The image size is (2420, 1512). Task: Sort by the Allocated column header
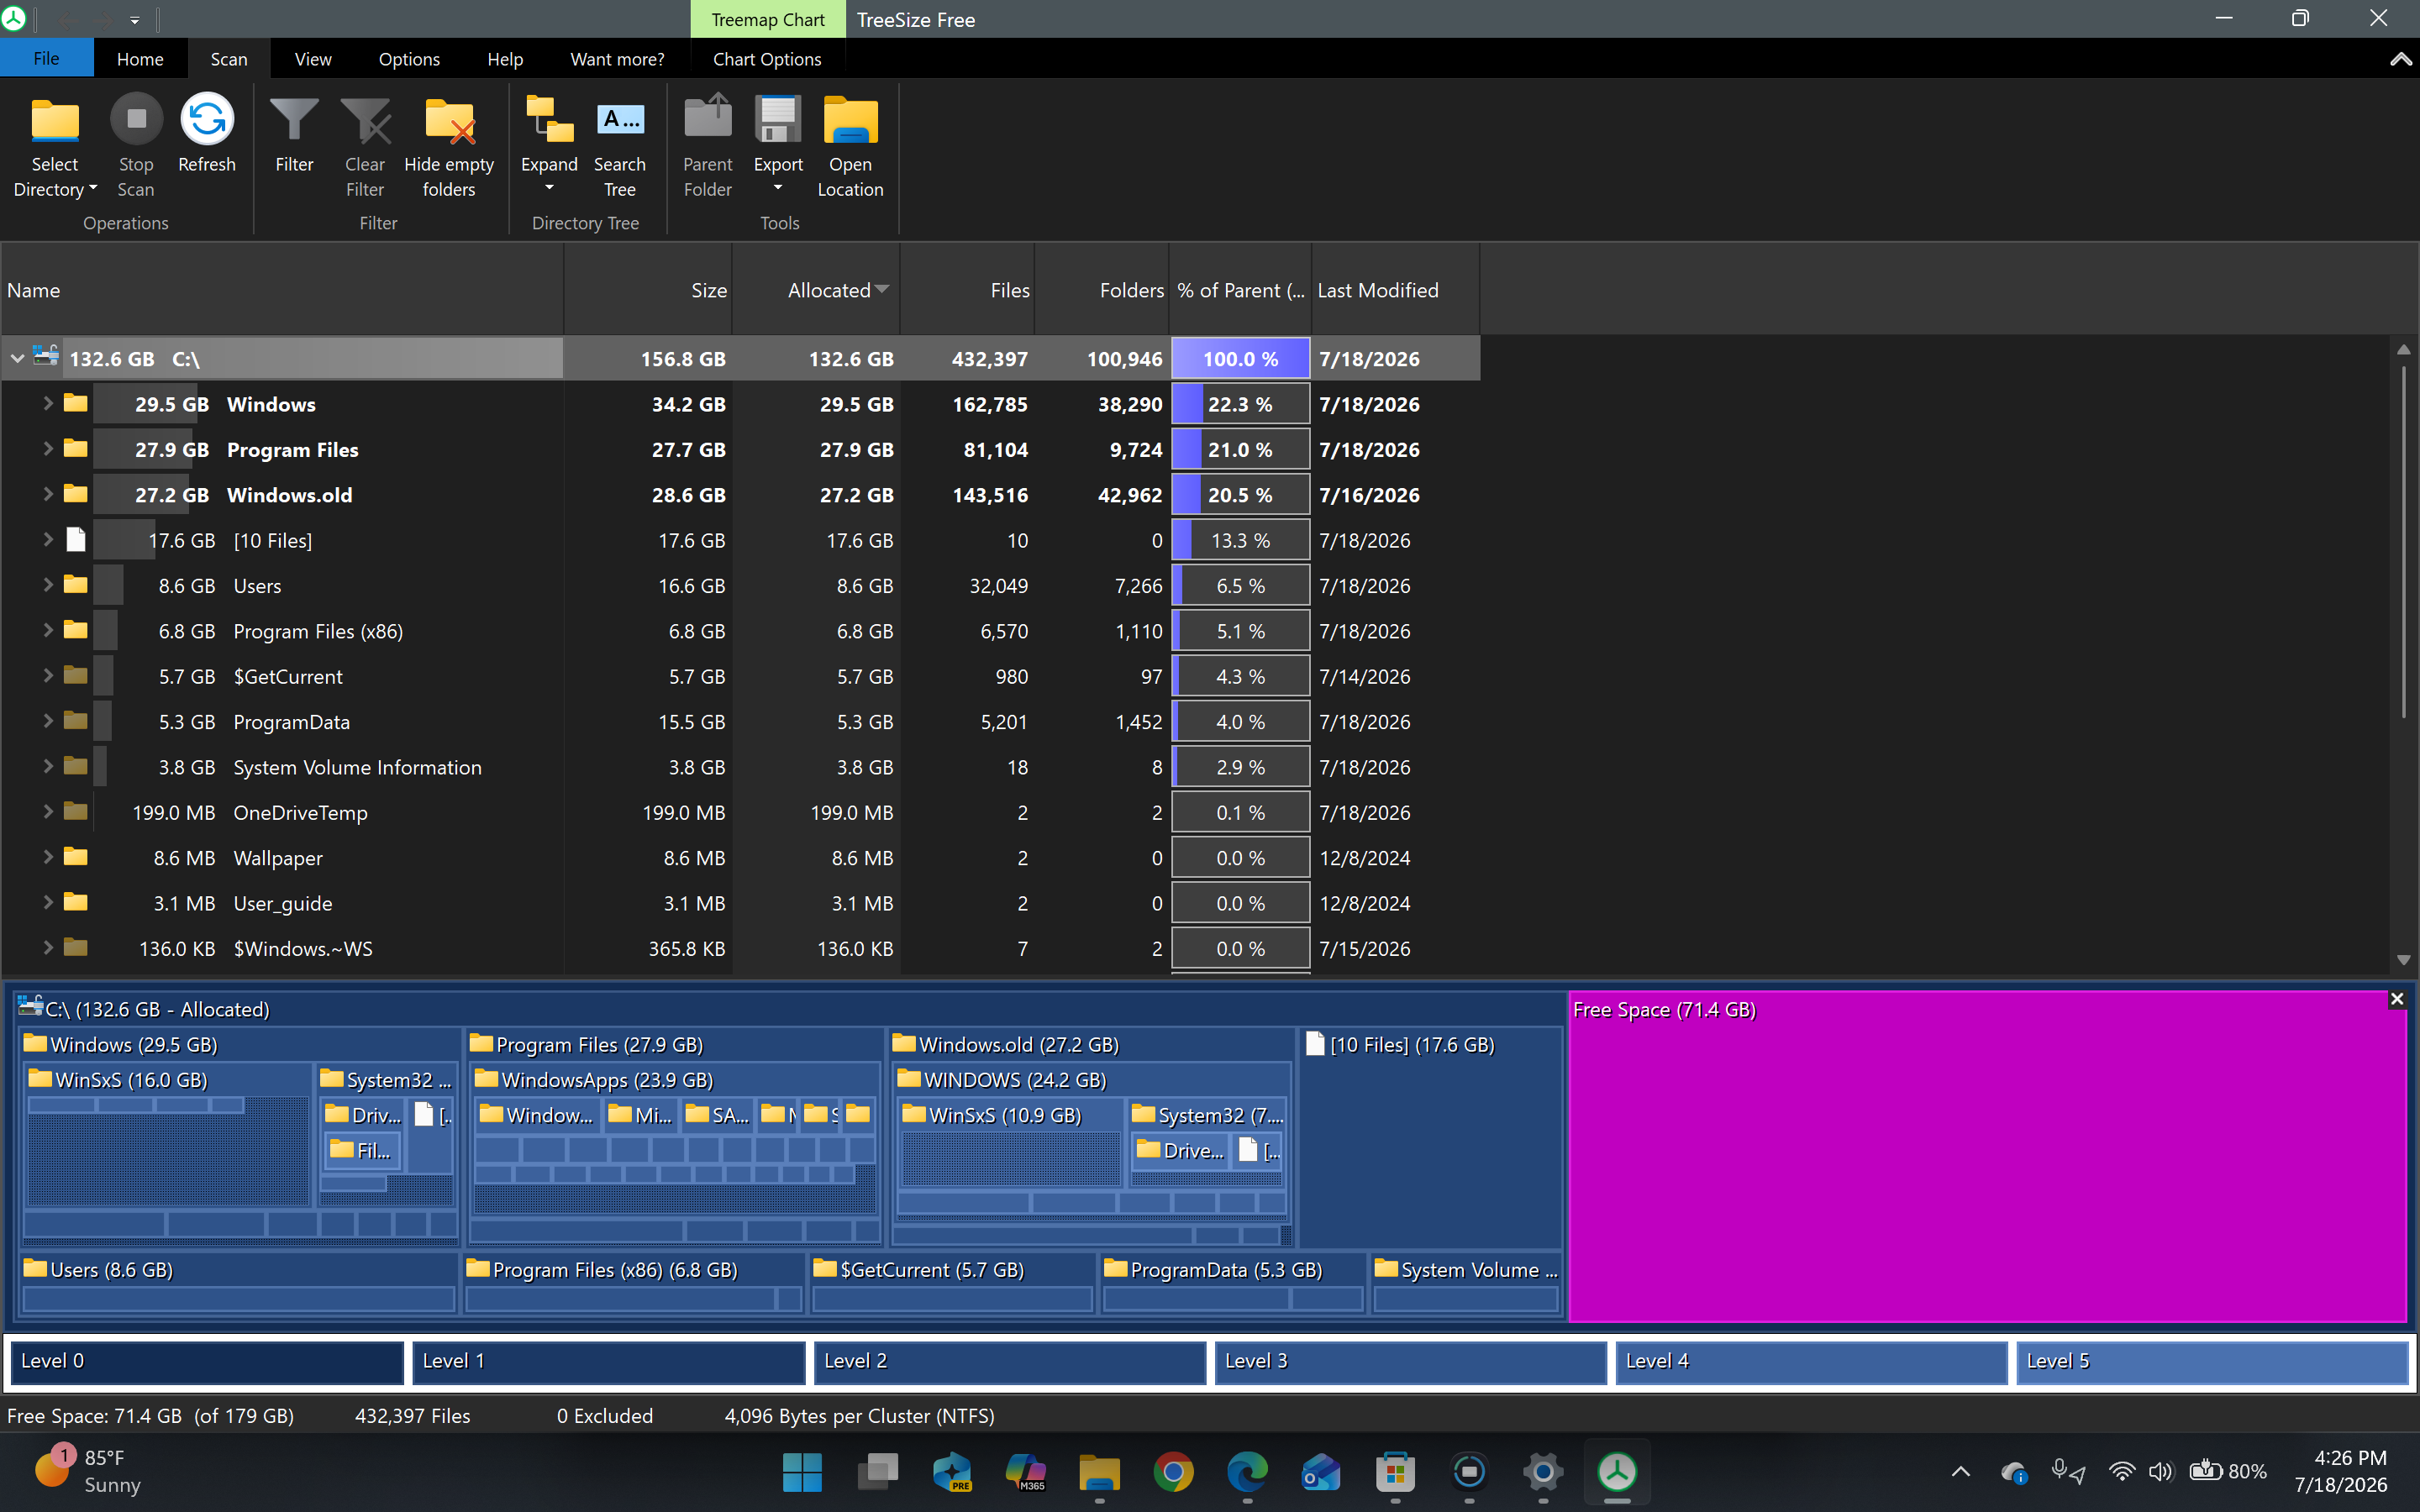point(816,290)
